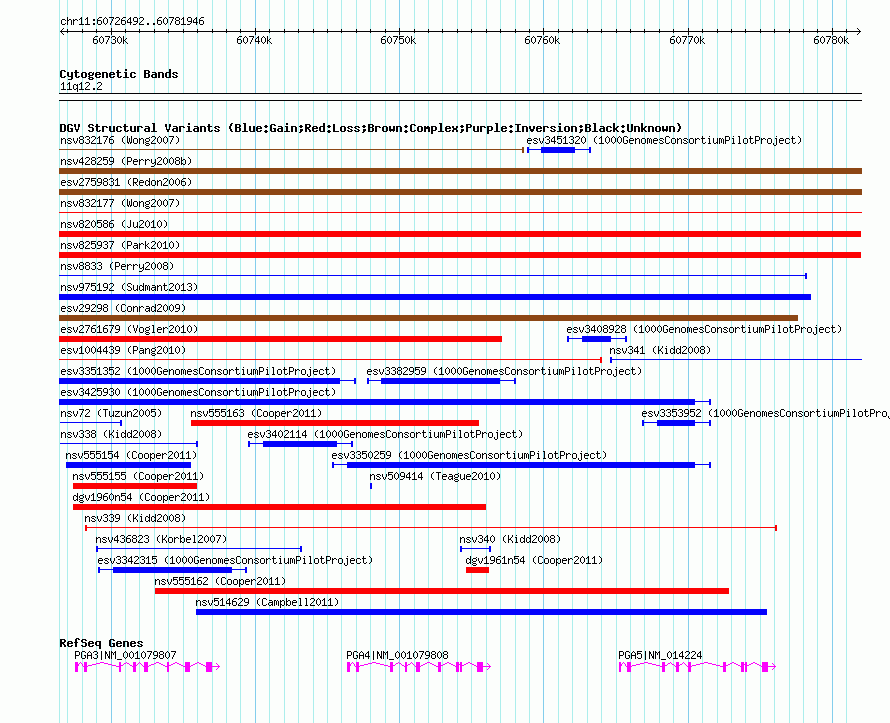Viewport: 890px width, 723px height.
Task: Click the 60750k ruler label
Action: (398, 40)
